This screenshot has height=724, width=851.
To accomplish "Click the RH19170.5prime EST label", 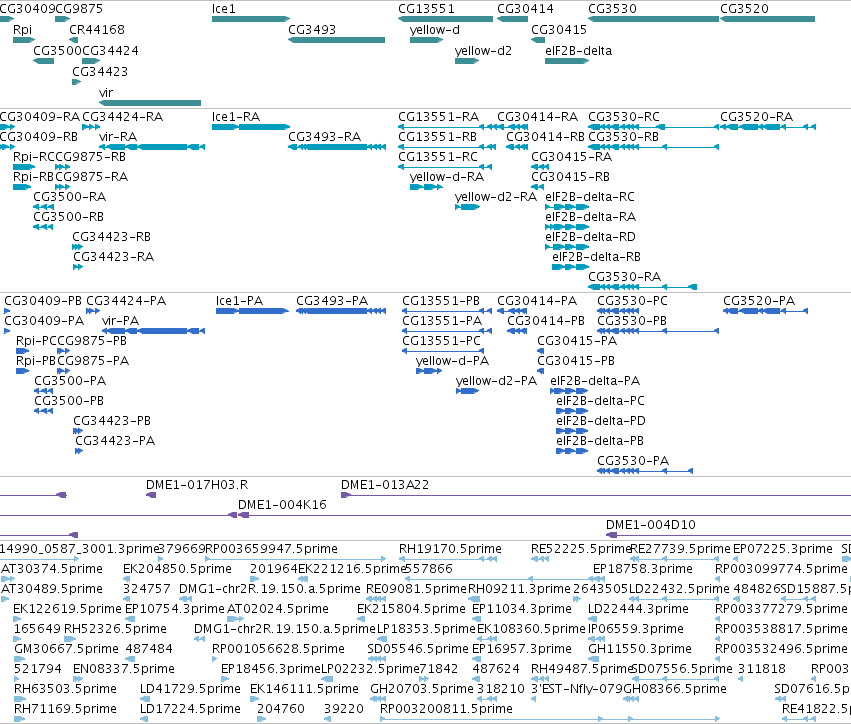I will [x=450, y=549].
